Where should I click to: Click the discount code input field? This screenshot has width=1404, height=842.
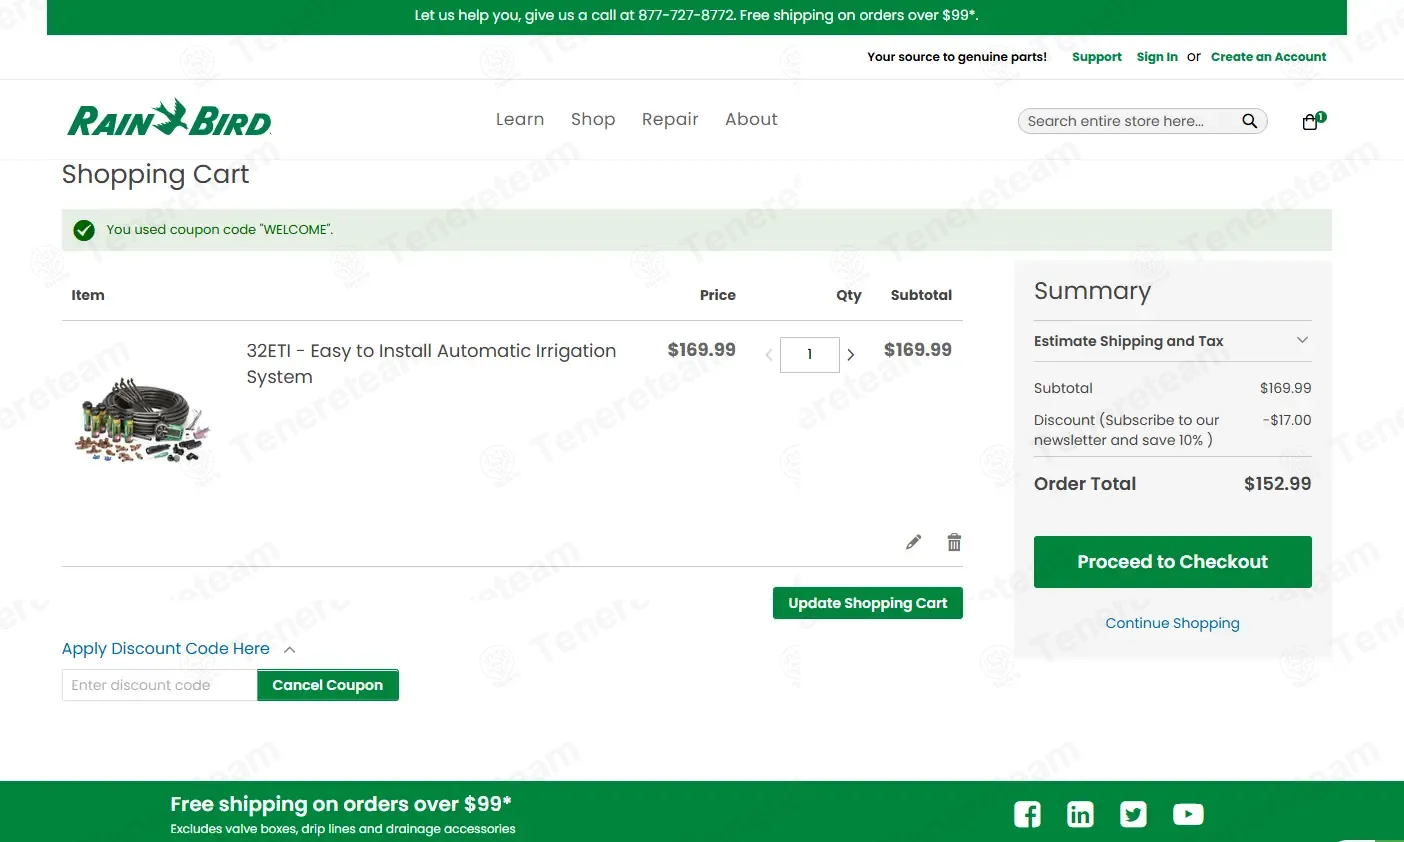160,685
